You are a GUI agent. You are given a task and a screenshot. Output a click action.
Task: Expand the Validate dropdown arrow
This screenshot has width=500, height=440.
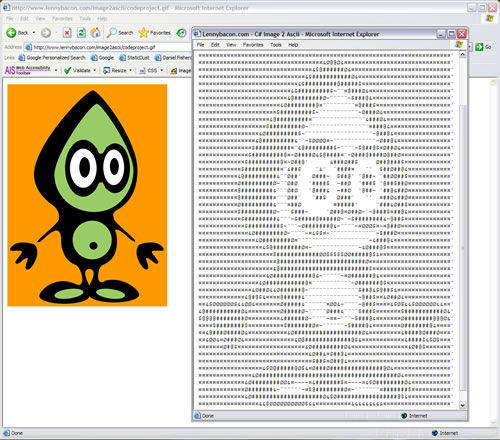[x=95, y=70]
